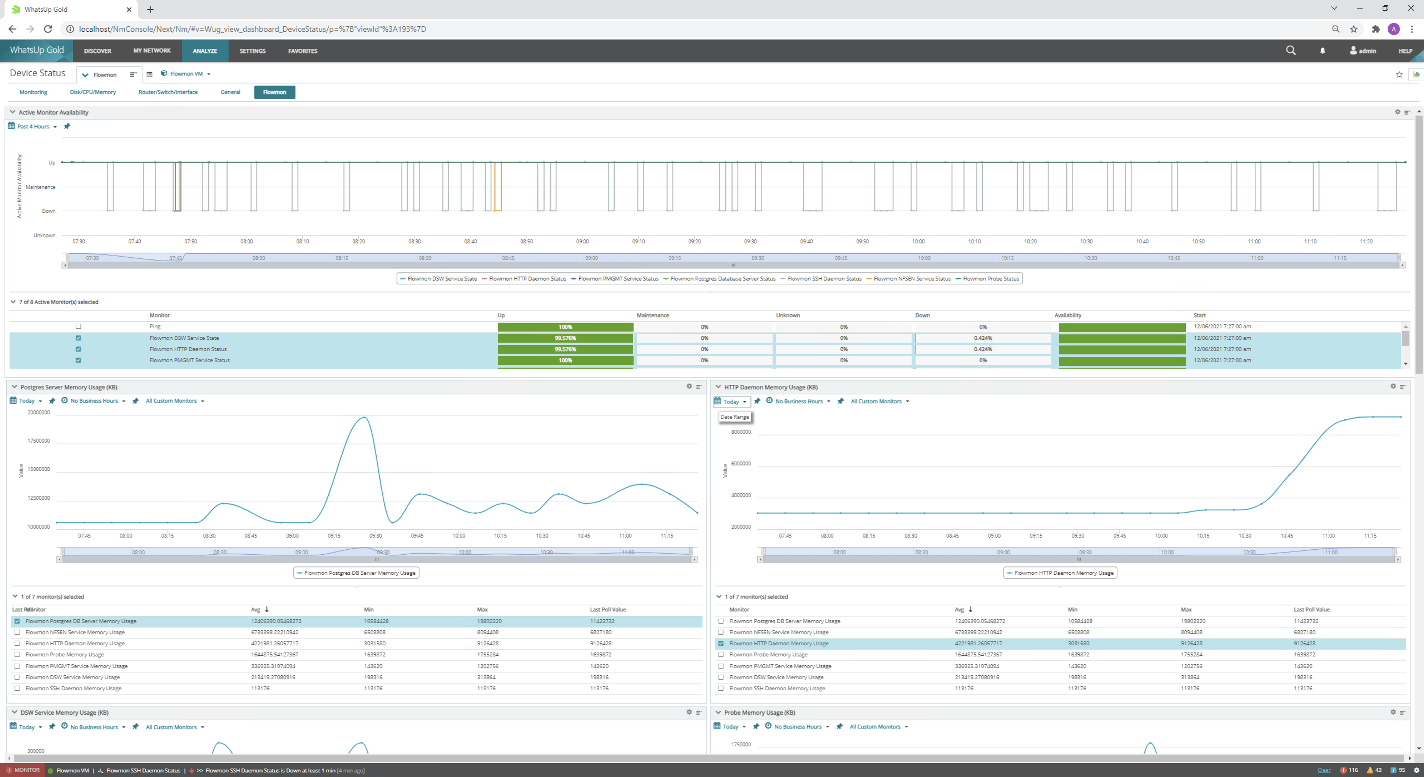1424x777 pixels.
Task: Open settings gear on Postgres Server Memory chart
Action: (x=688, y=387)
